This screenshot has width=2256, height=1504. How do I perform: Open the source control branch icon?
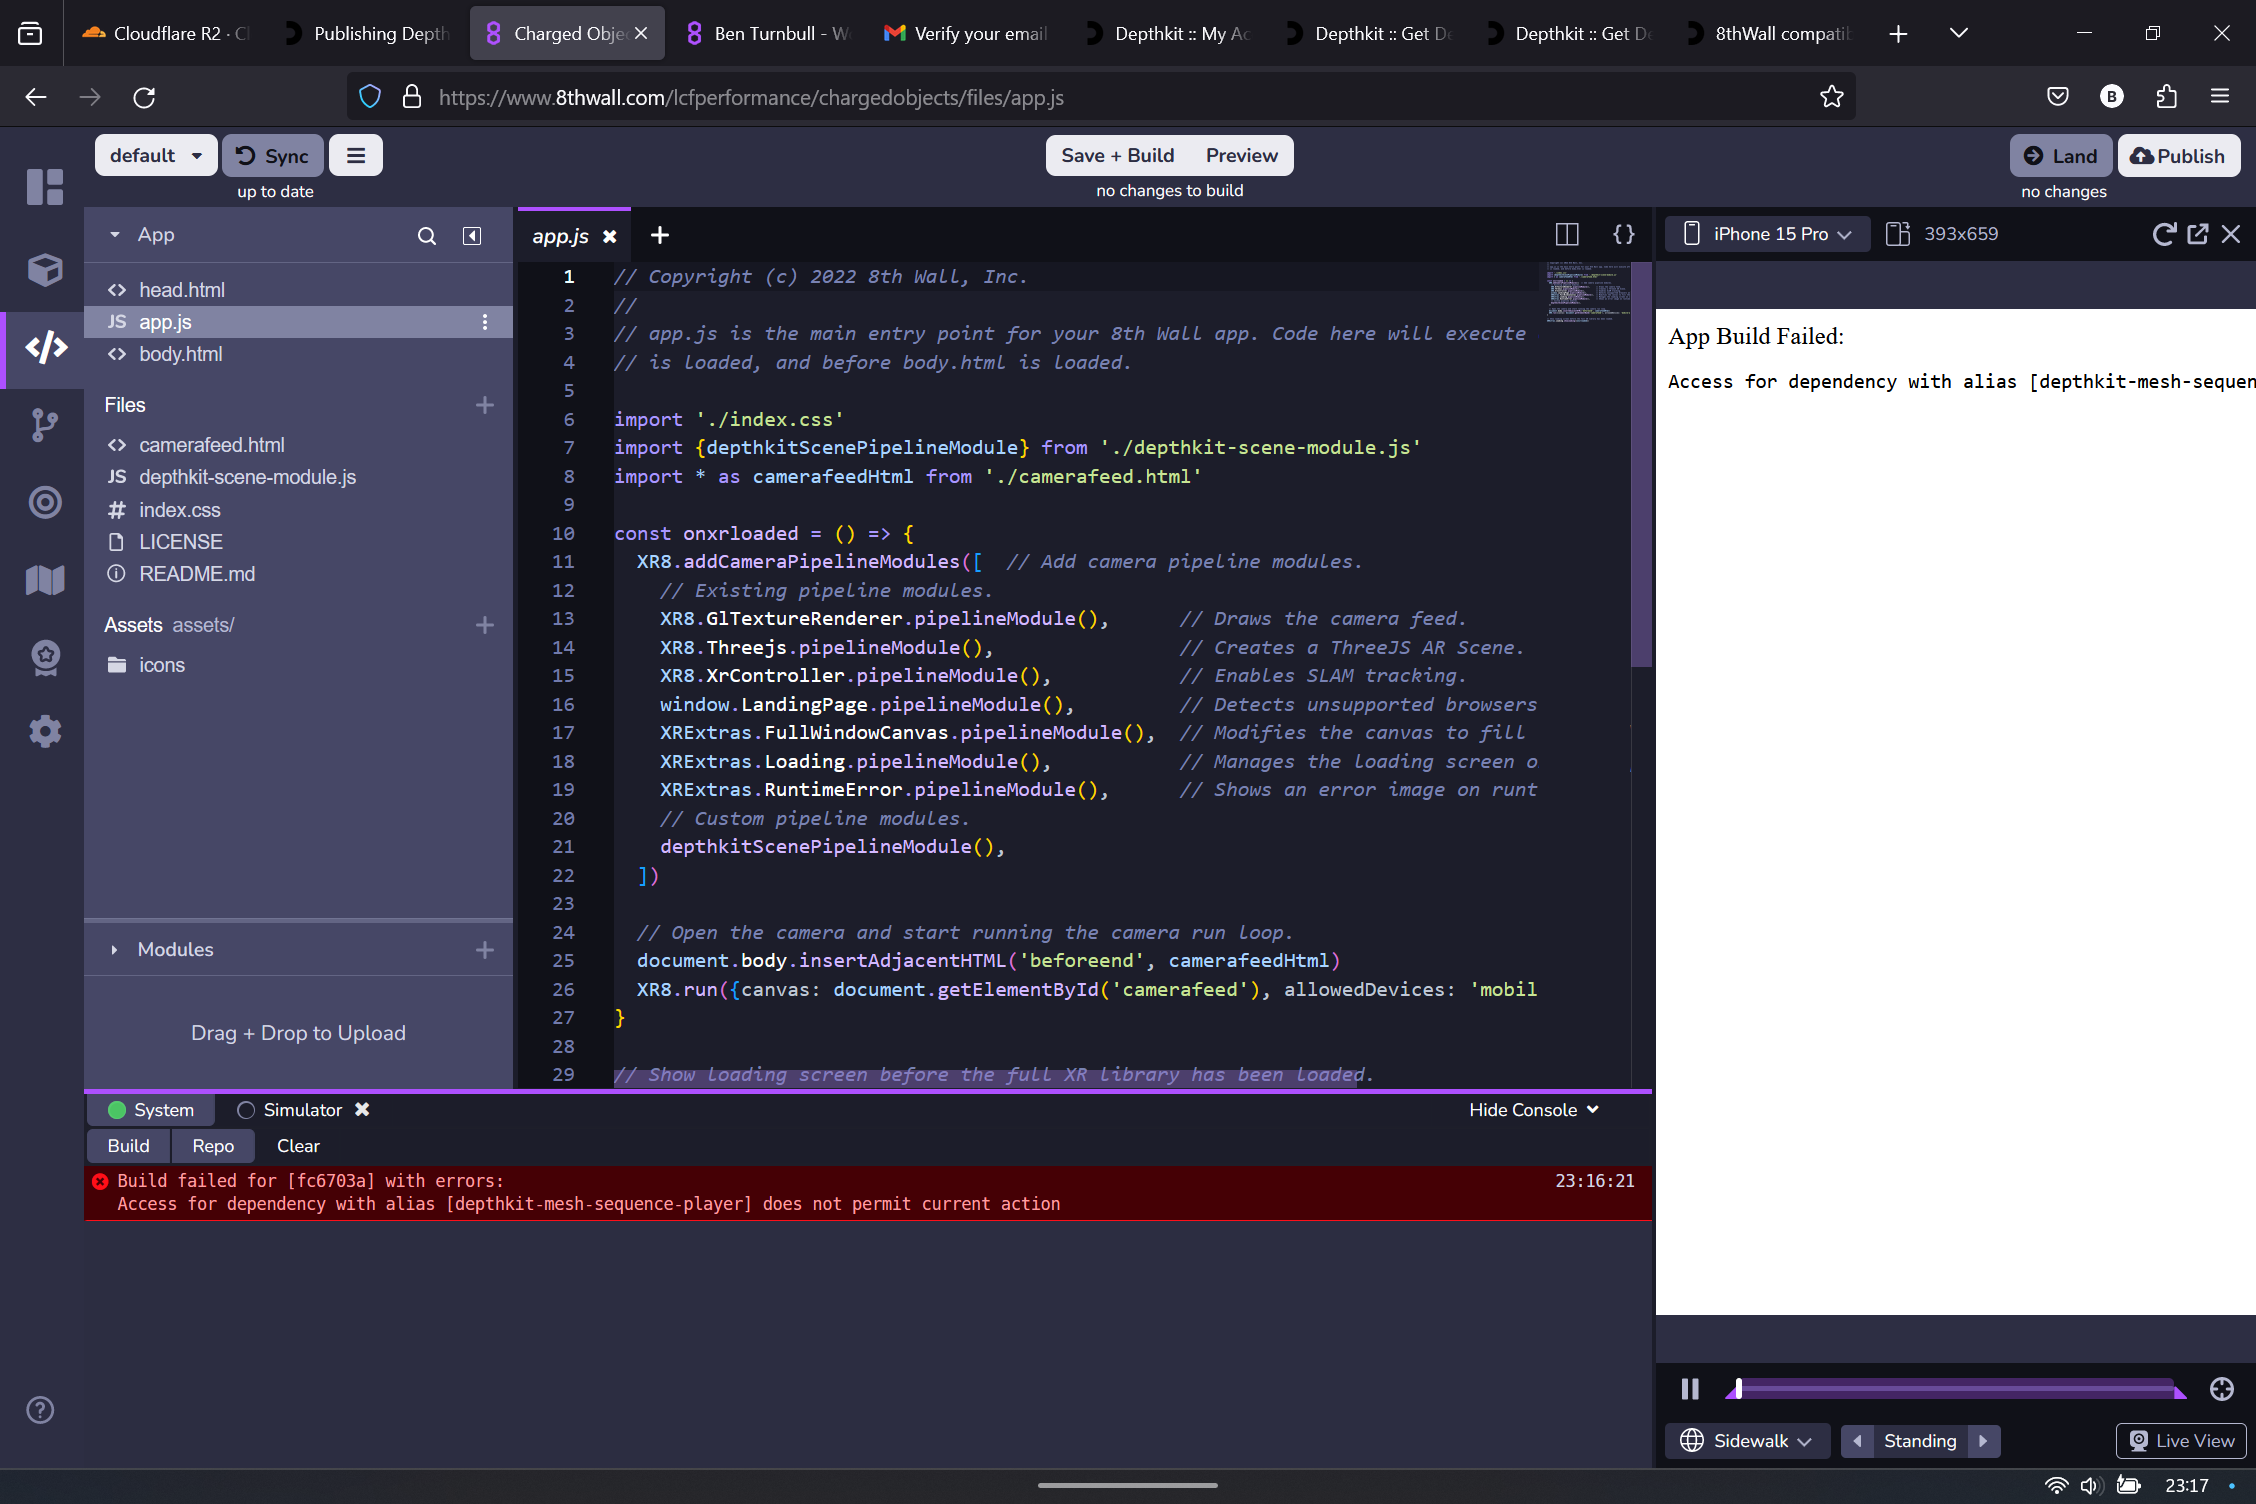coord(45,425)
